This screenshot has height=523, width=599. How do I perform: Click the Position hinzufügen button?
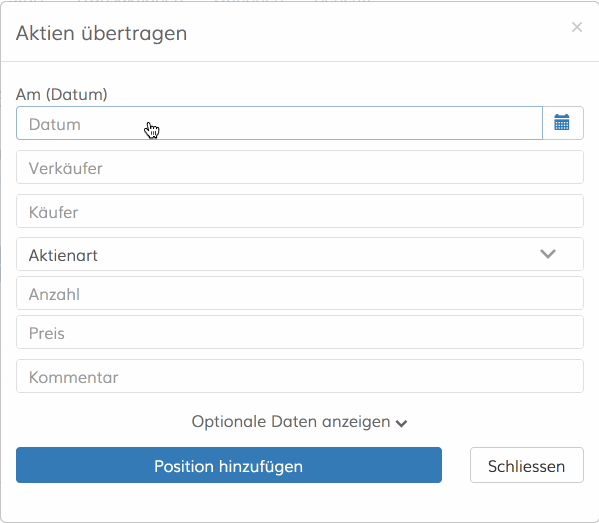pyautogui.click(x=229, y=465)
